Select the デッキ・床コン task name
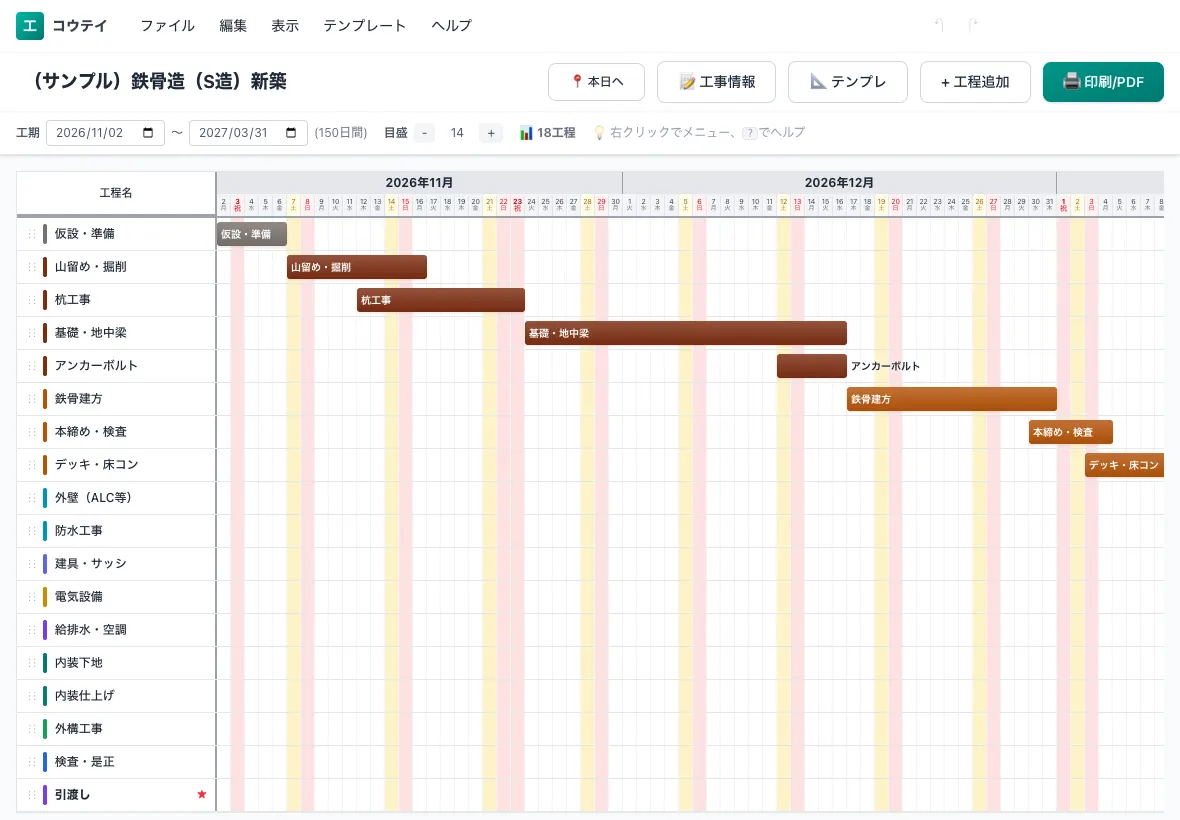This screenshot has height=820, width=1180. 96,465
